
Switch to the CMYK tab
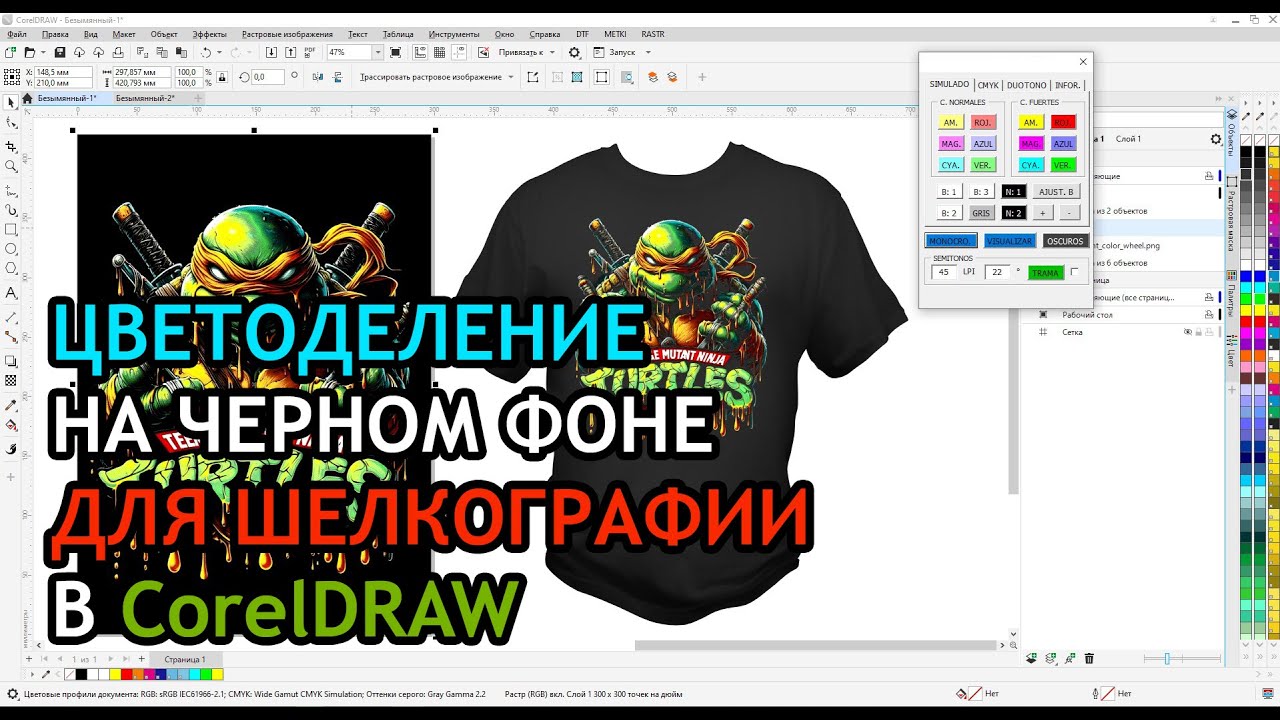988,85
